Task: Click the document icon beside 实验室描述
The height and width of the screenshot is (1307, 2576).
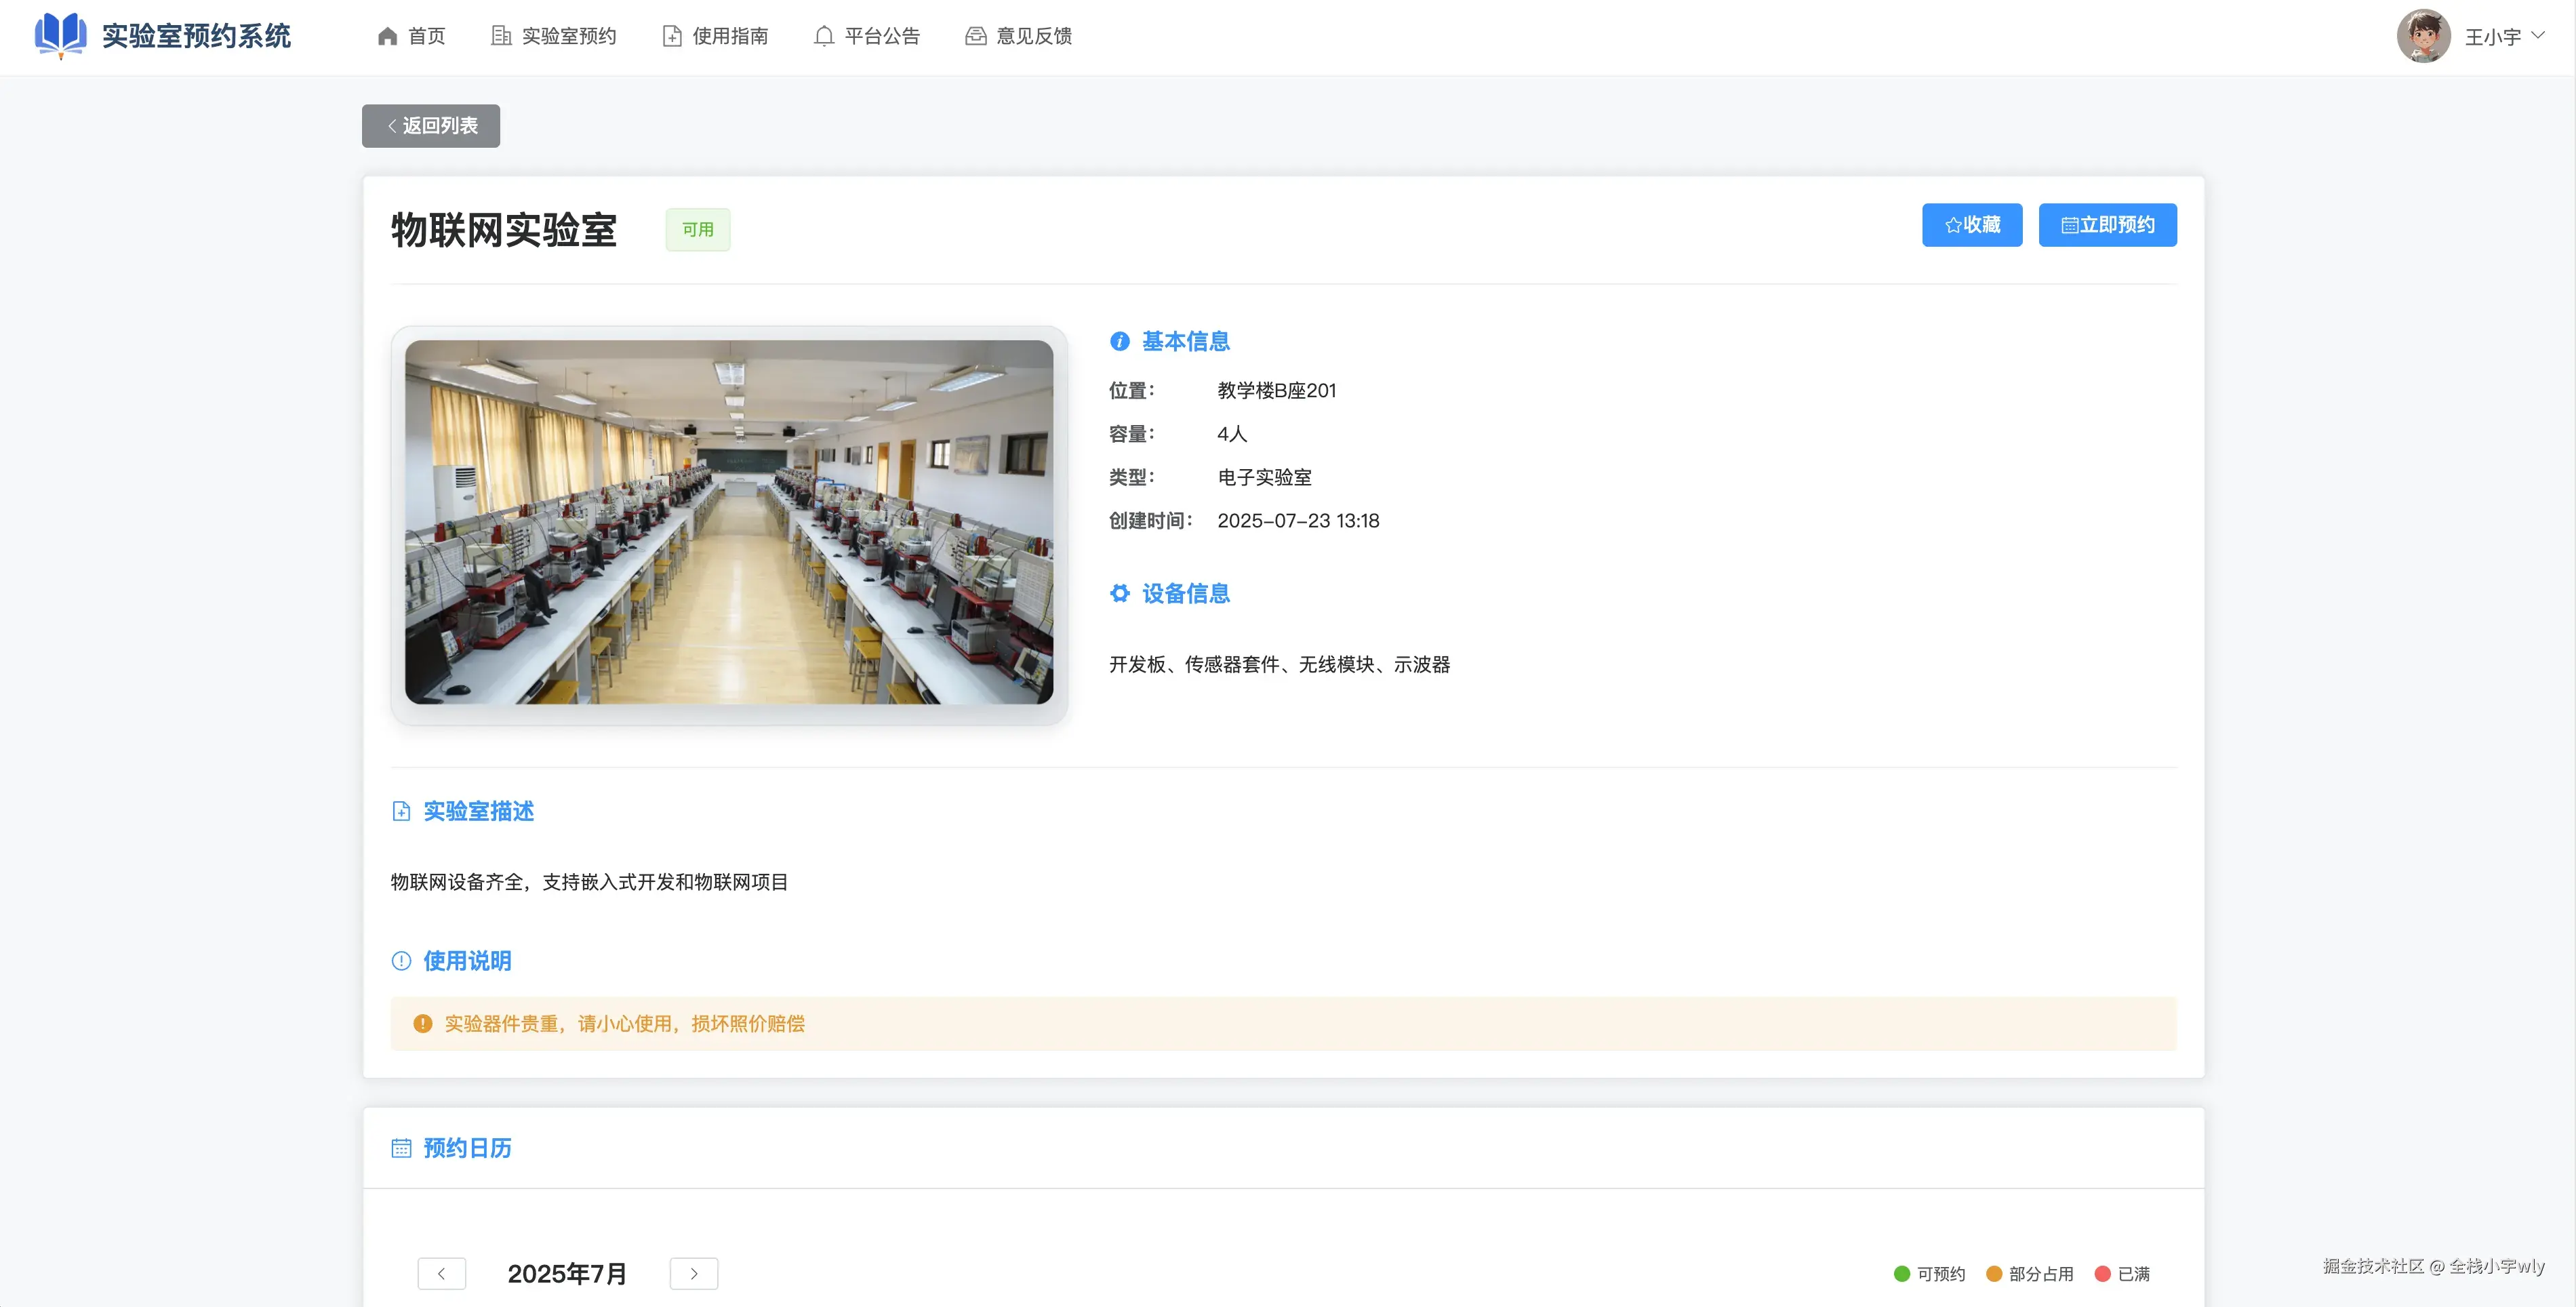Action: (401, 811)
